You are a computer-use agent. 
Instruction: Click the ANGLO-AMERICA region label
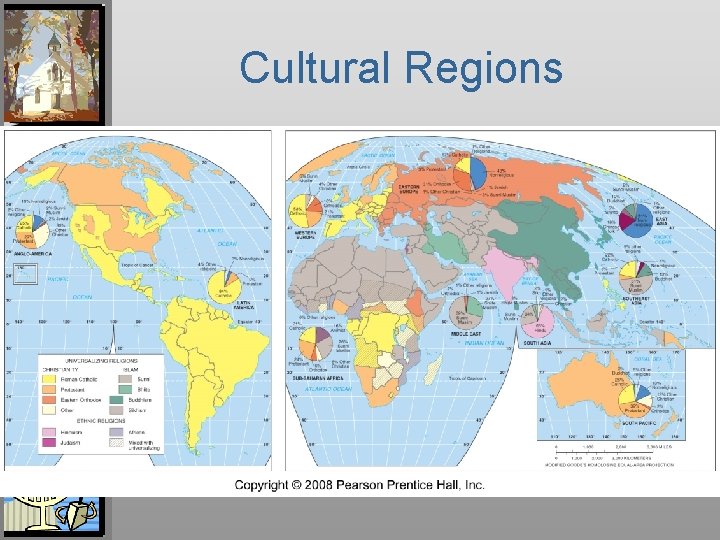pyautogui.click(x=33, y=253)
